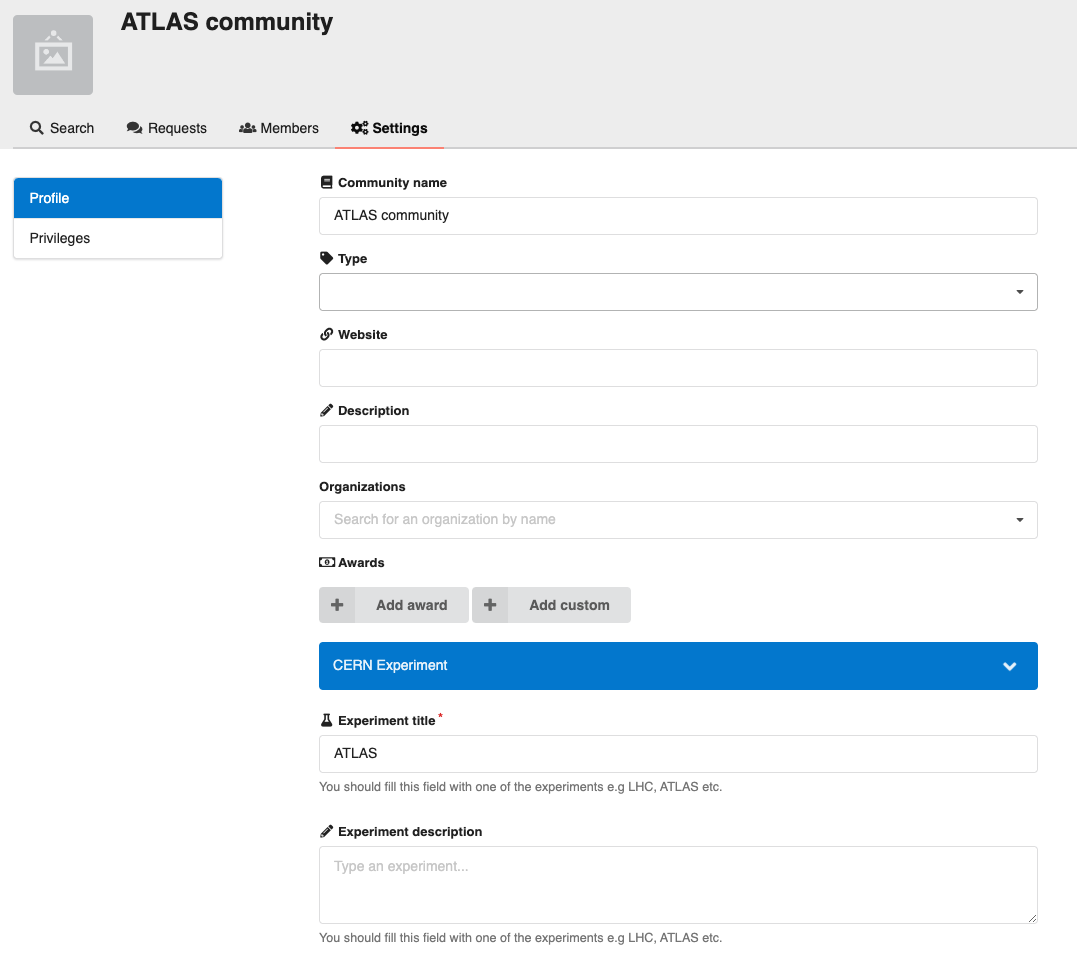Open the Organizations search dropdown
The image size is (1077, 957).
pos(678,520)
